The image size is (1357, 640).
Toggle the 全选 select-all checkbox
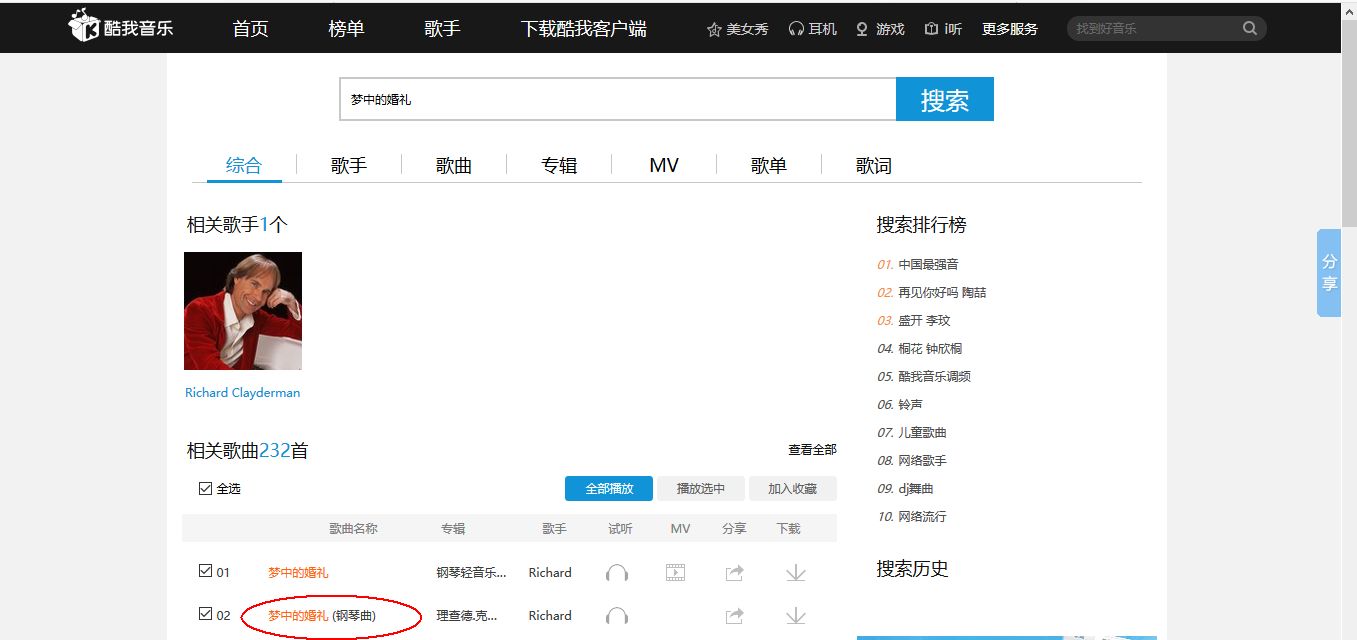[x=206, y=488]
